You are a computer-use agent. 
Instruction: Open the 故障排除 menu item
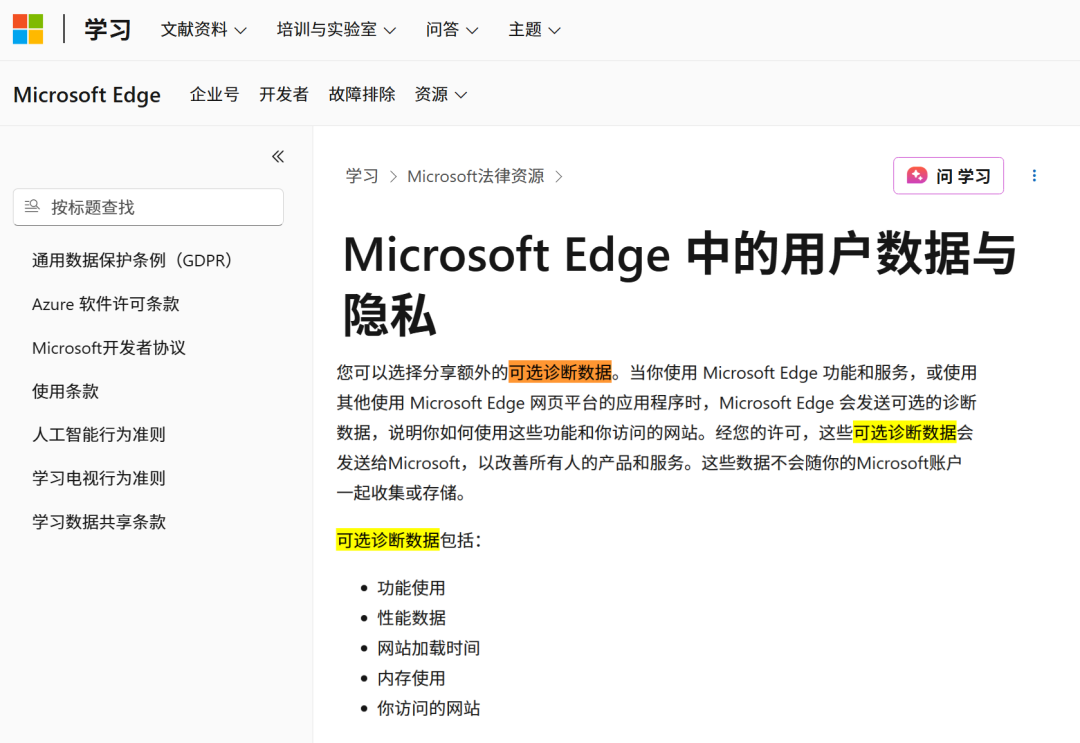pos(362,94)
